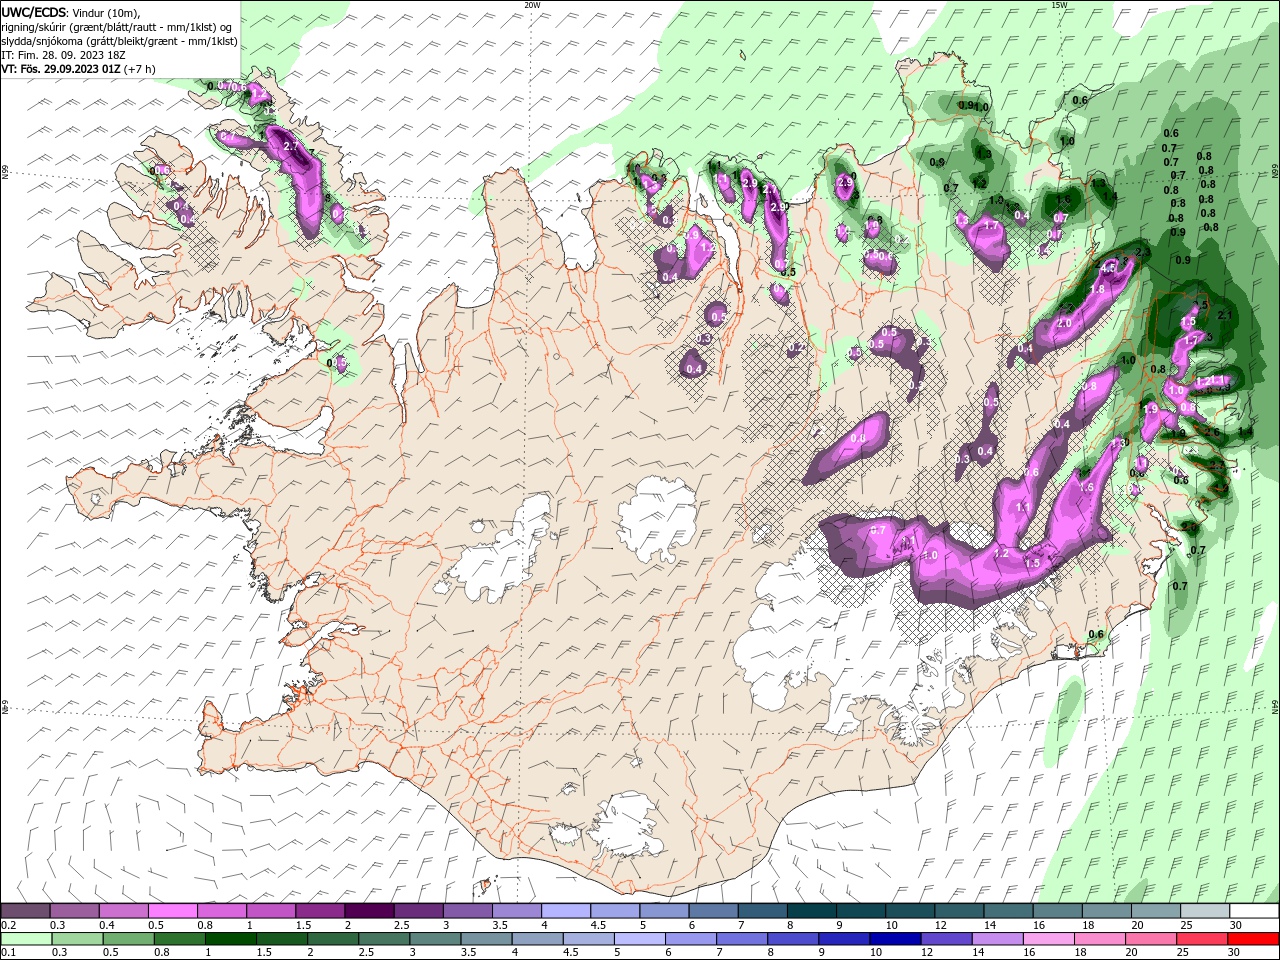Click the '0.1' value in the lower legend scale
Viewport: 1280px width, 960px height.
pos(8,953)
